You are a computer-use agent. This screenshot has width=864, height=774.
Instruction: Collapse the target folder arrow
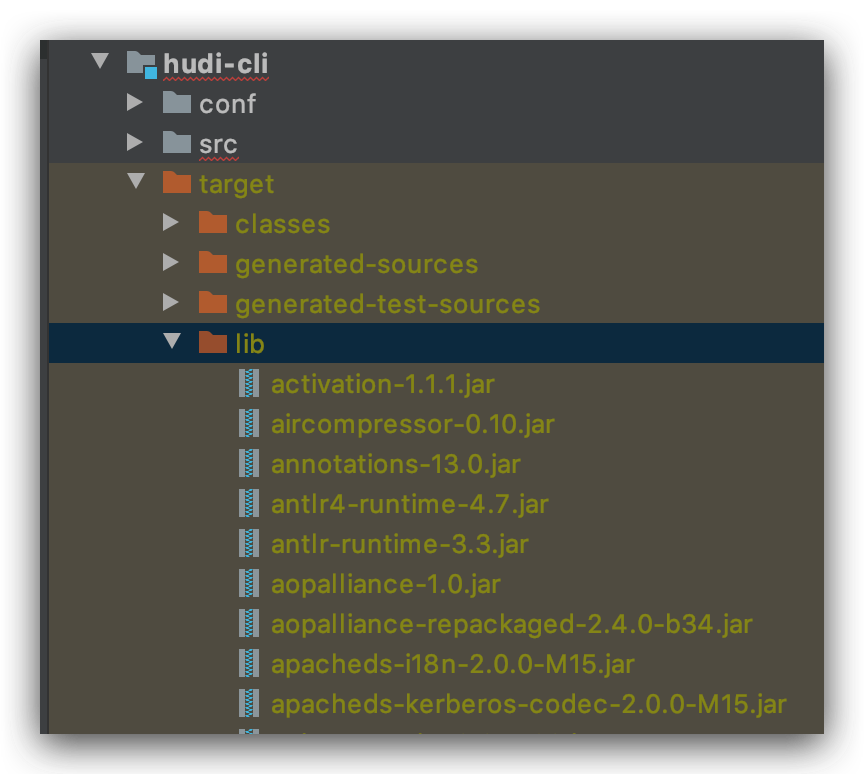136,181
